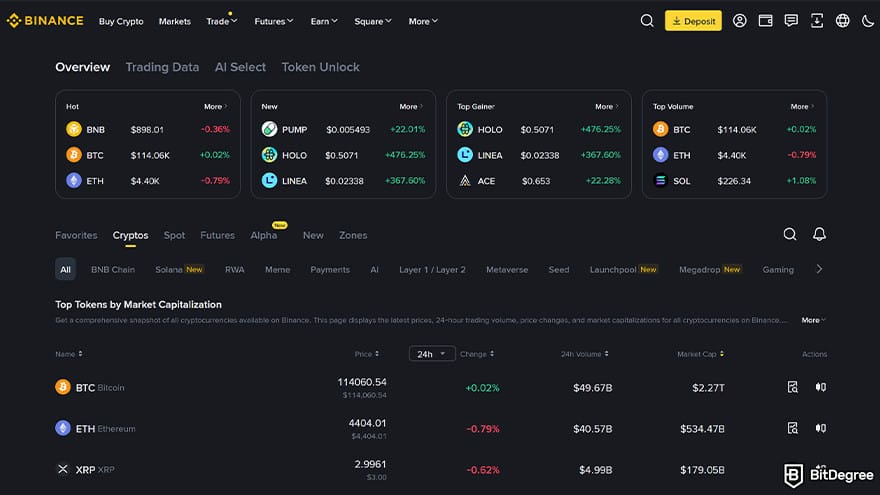Click the price alert bell icon

point(819,234)
